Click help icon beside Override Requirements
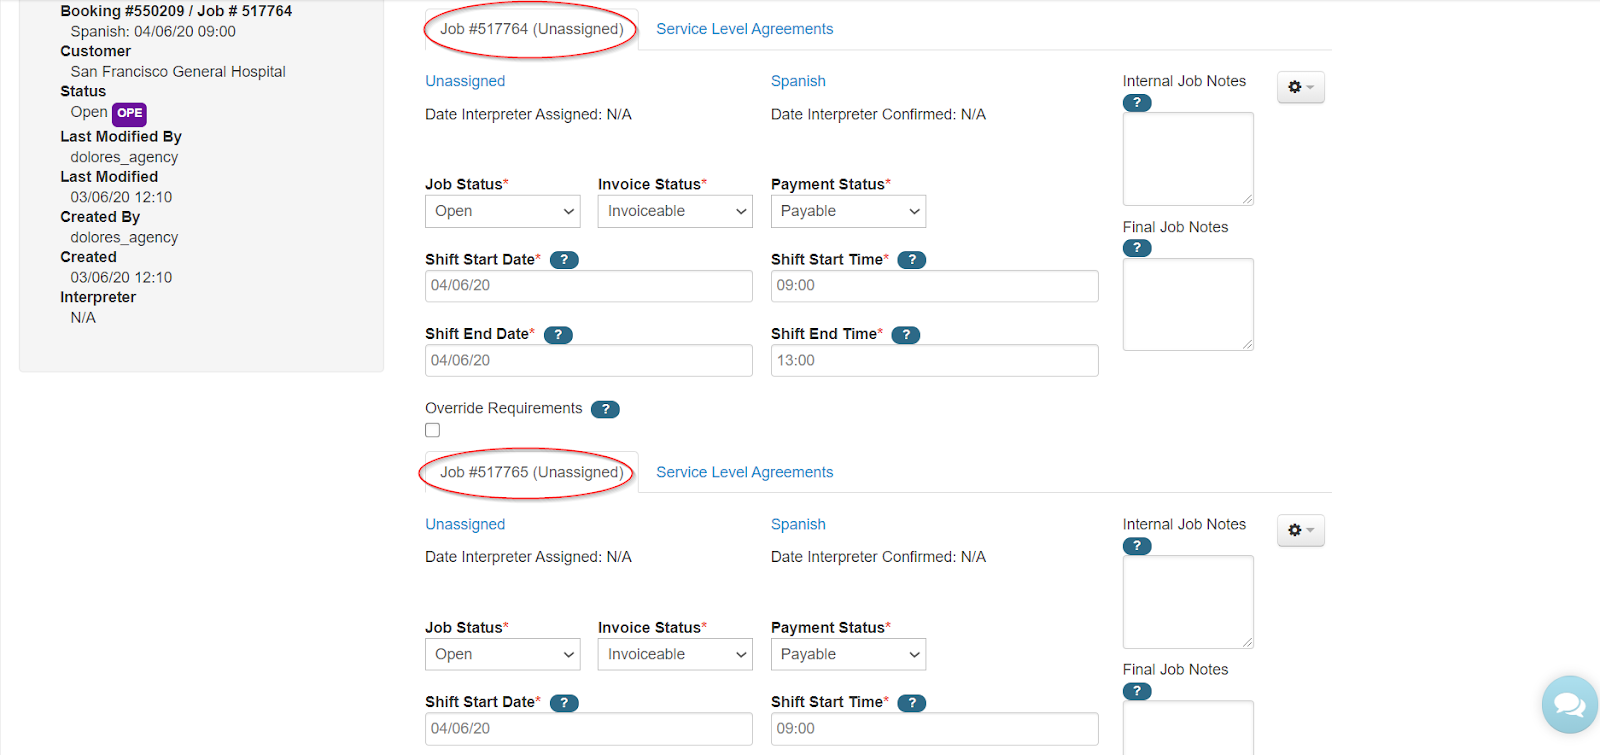This screenshot has width=1600, height=755. pos(605,409)
